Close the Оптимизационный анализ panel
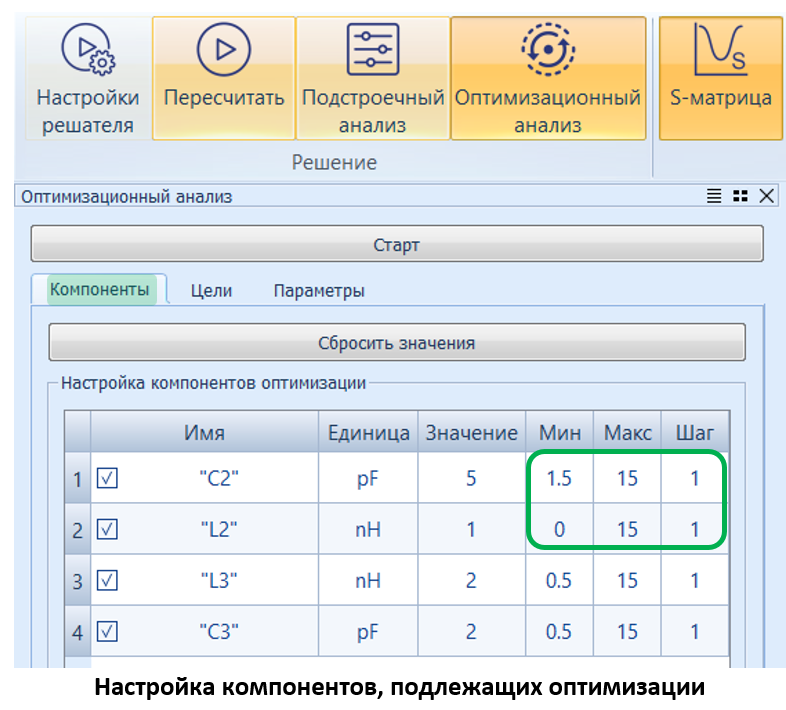786x710 pixels. point(767,197)
